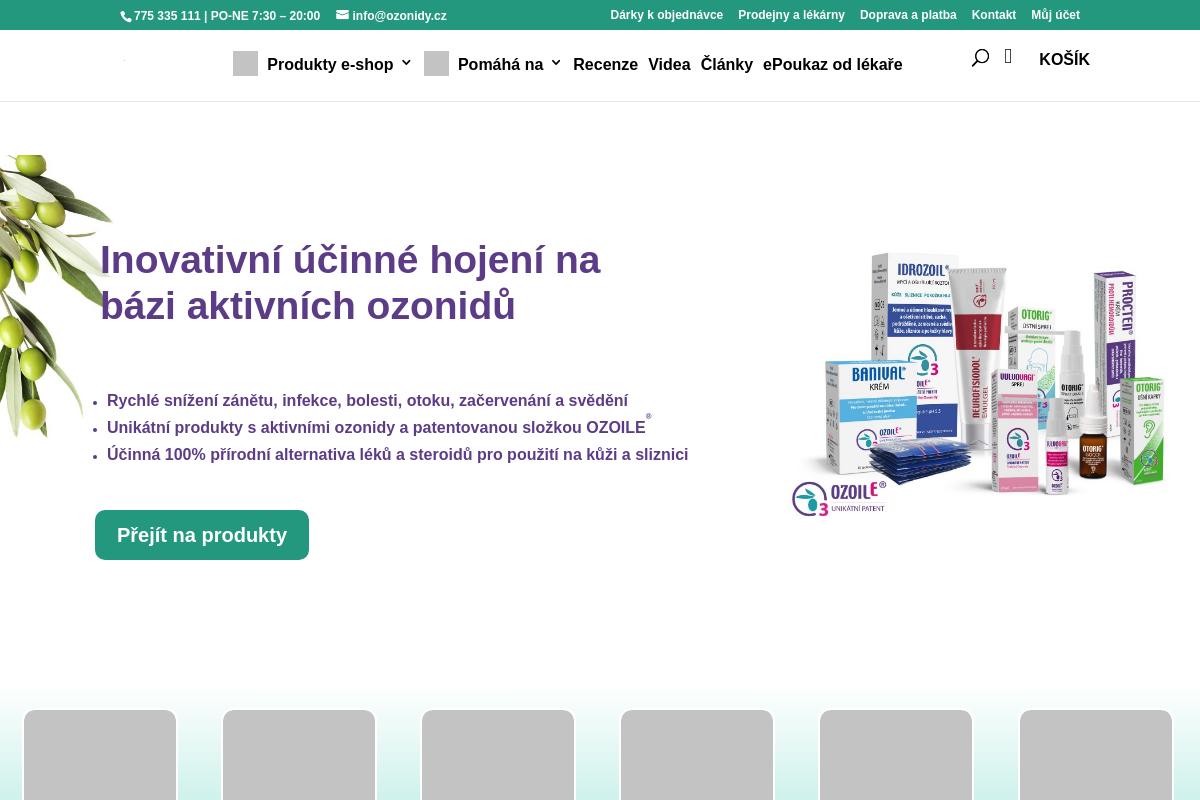
Task: Expand the Pomáhá na chevron
Action: (x=556, y=63)
